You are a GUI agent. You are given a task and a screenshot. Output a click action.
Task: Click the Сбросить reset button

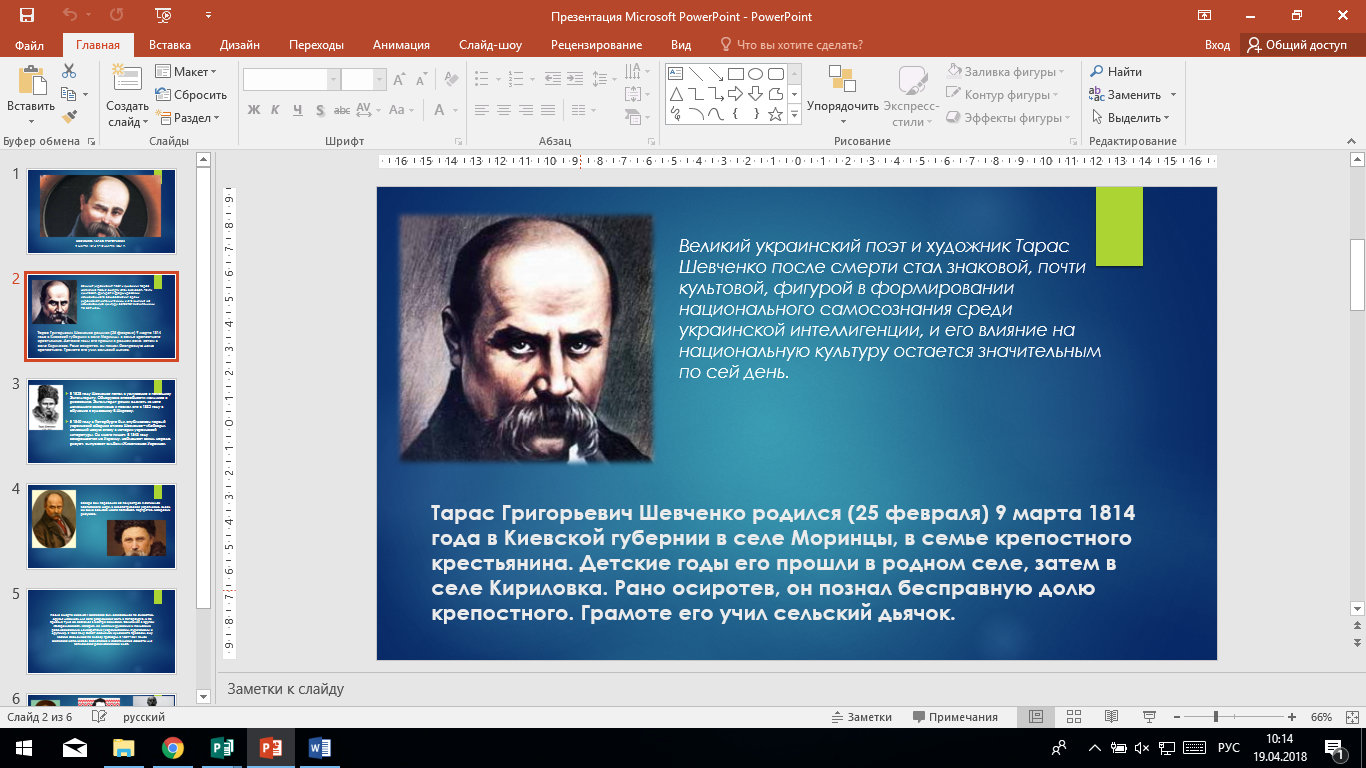[x=191, y=95]
